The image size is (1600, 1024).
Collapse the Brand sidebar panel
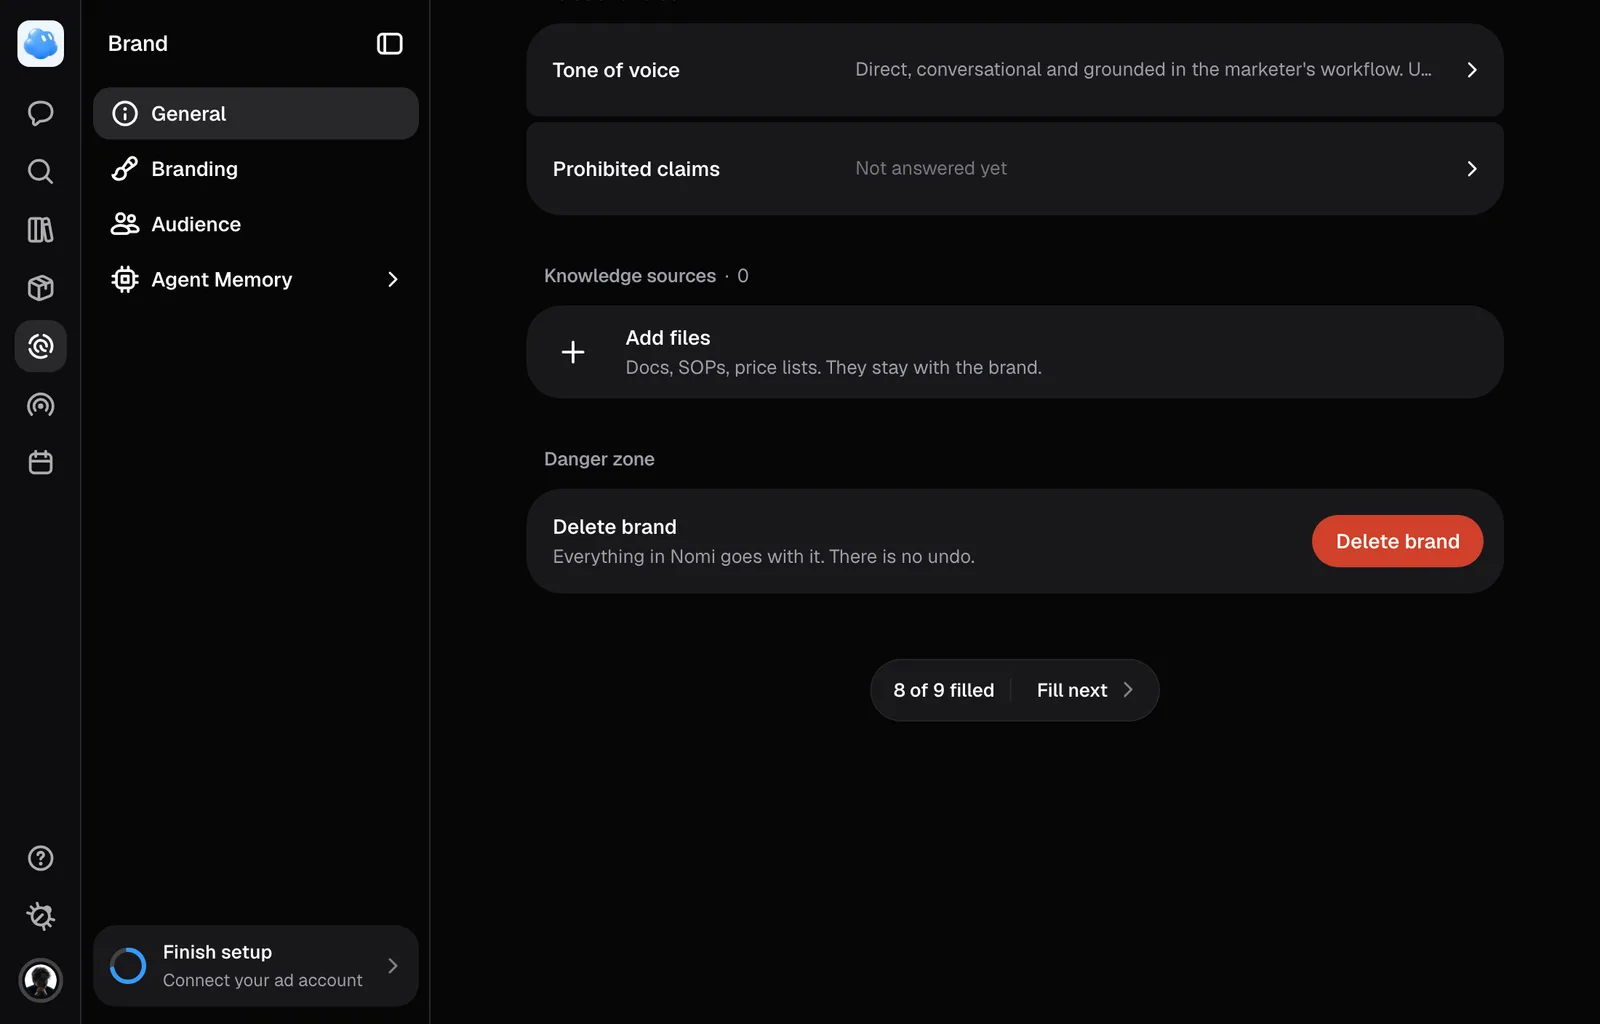[x=390, y=44]
